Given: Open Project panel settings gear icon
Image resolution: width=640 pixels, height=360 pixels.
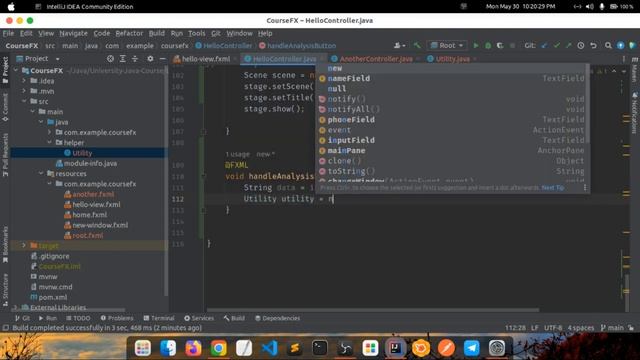Looking at the screenshot, I should 150,59.
